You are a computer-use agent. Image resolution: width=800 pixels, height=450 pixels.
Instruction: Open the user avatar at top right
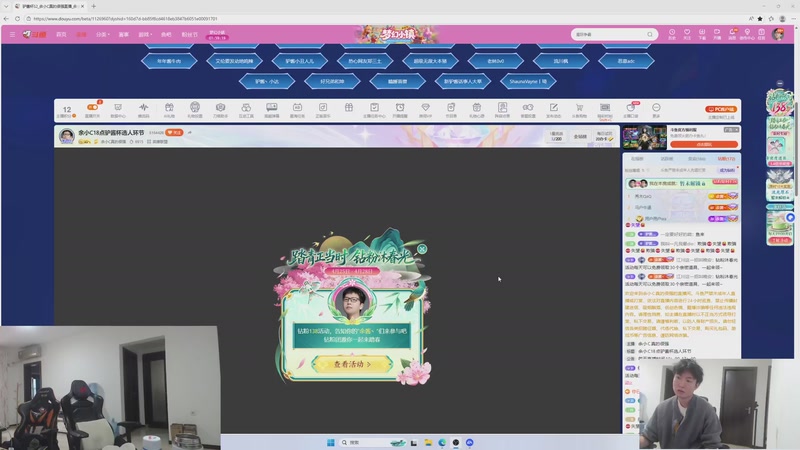[778, 34]
